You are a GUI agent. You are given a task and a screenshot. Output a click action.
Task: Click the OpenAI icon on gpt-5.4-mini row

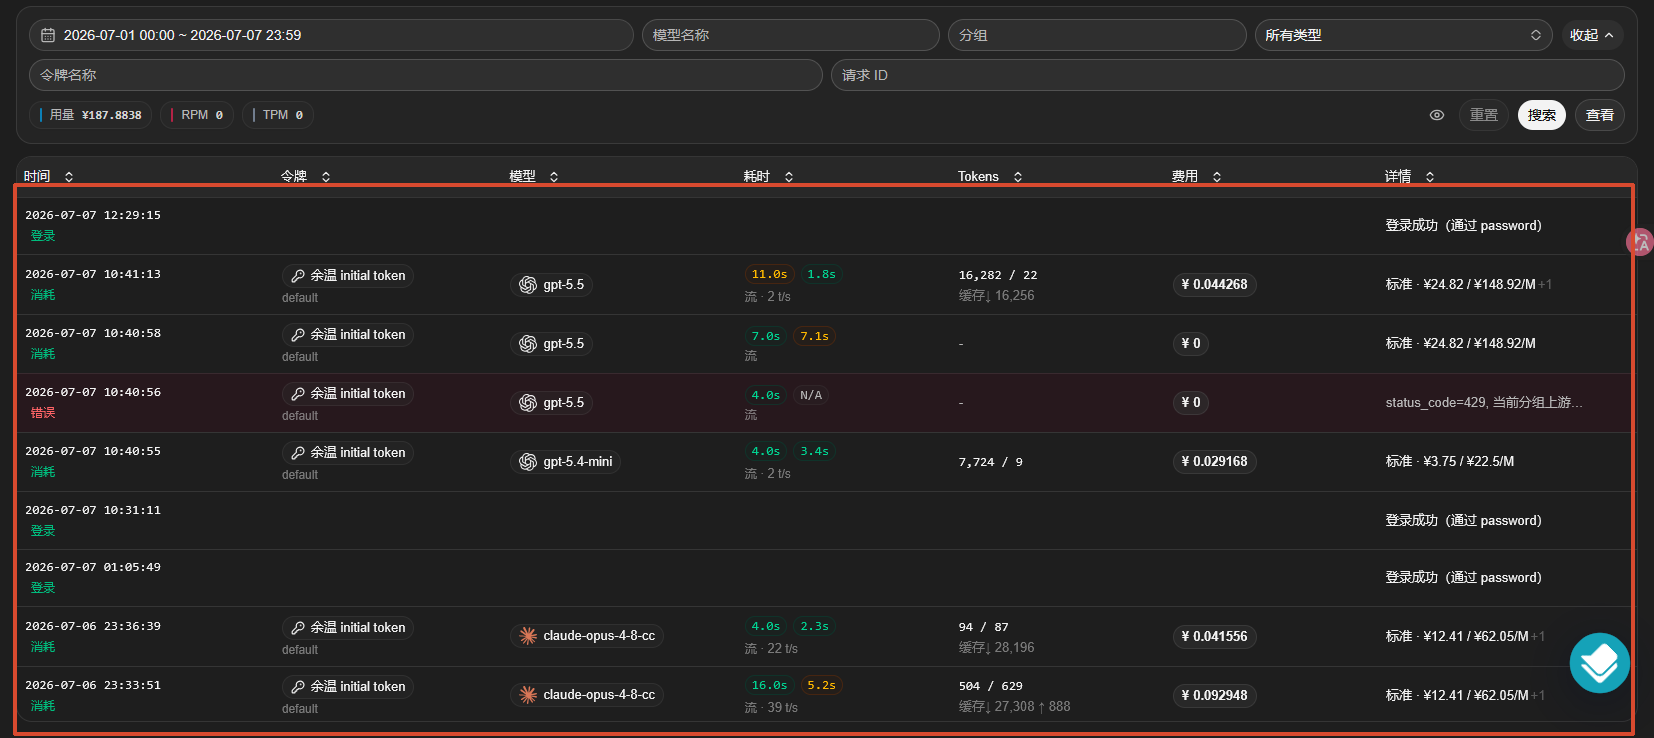(x=528, y=462)
